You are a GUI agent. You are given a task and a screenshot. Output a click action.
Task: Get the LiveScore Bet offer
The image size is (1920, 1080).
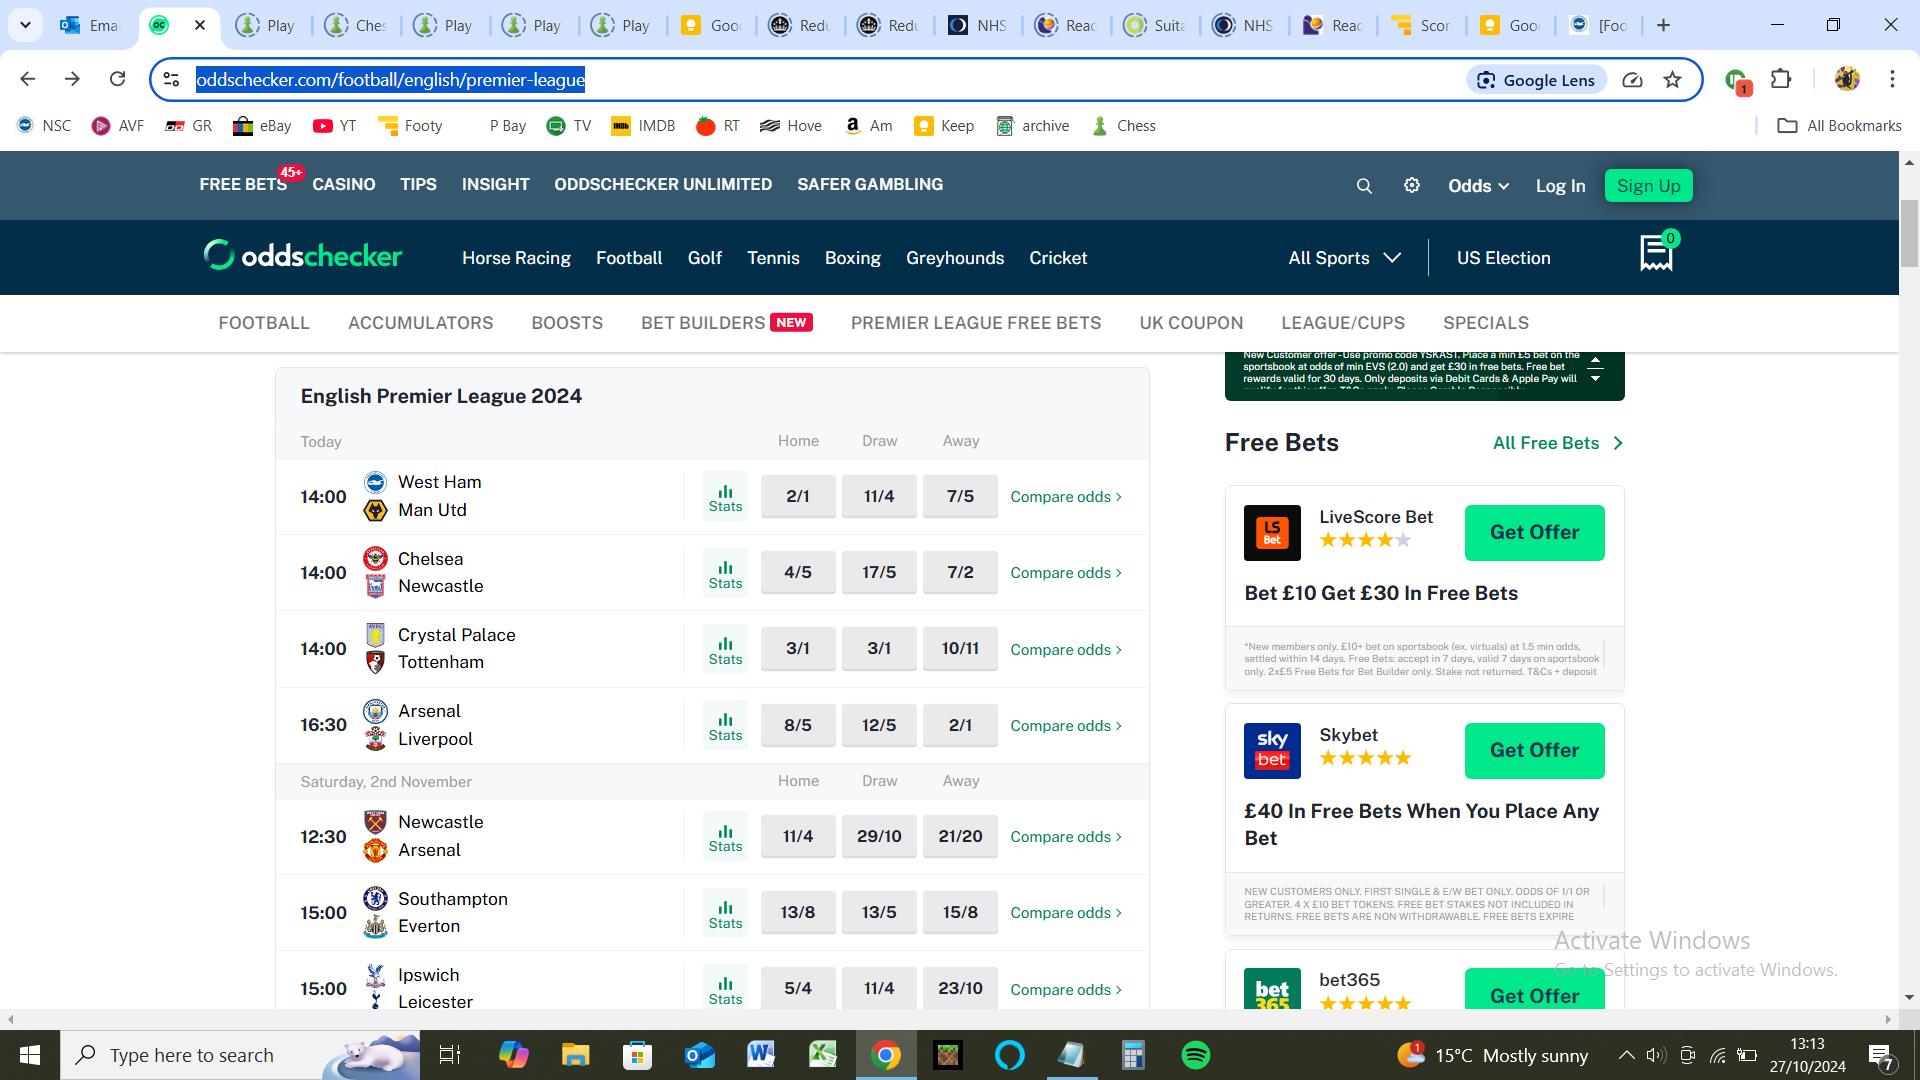1535,532
